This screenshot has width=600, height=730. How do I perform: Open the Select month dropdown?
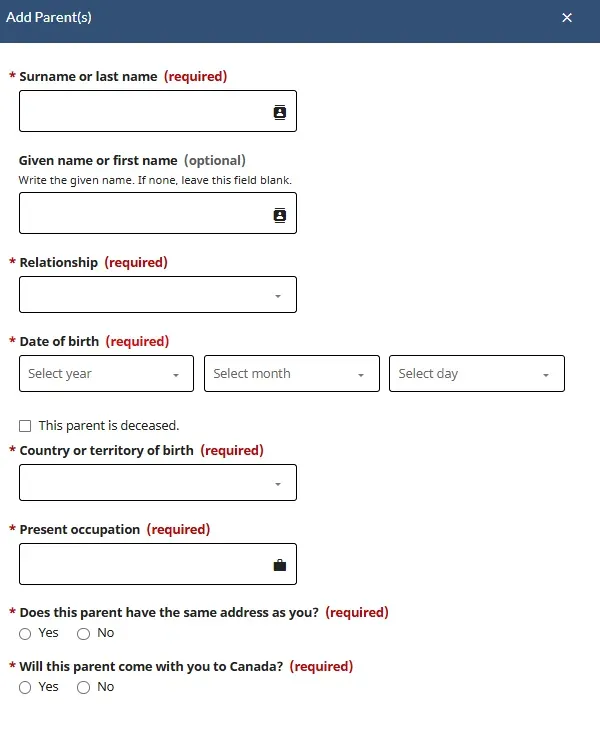[x=291, y=374]
